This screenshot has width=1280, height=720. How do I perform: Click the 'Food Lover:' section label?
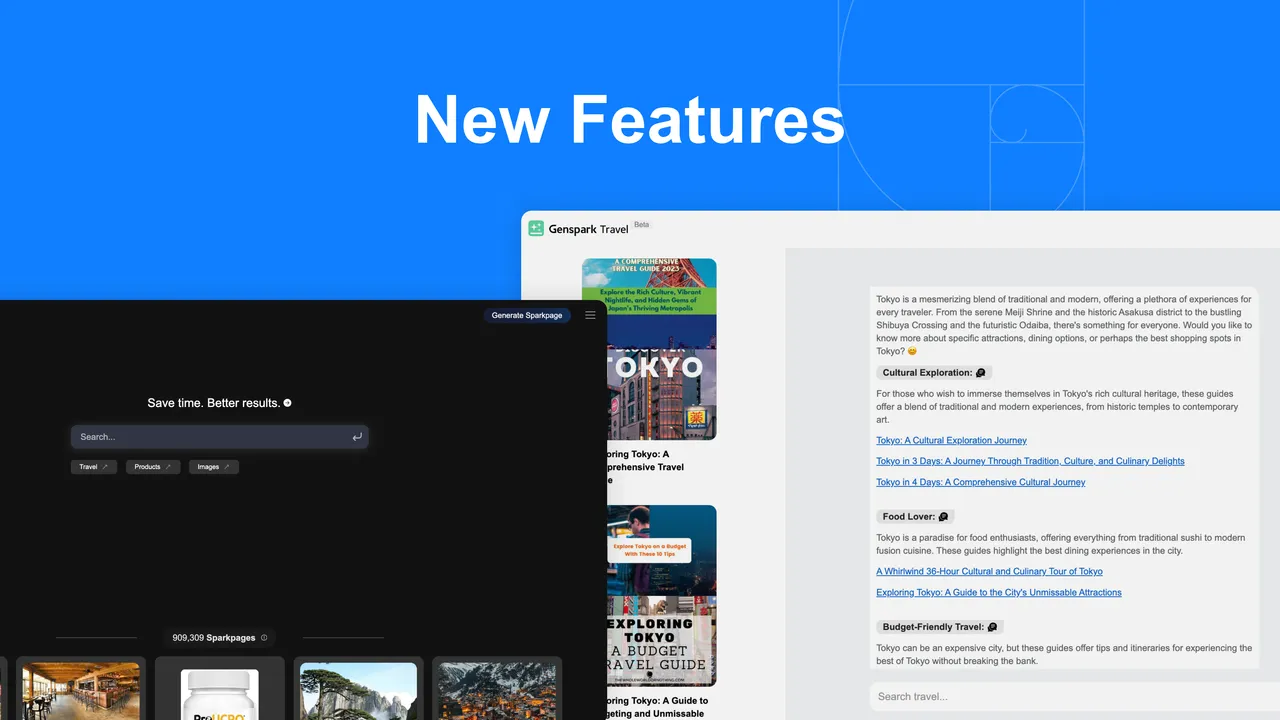pos(915,517)
